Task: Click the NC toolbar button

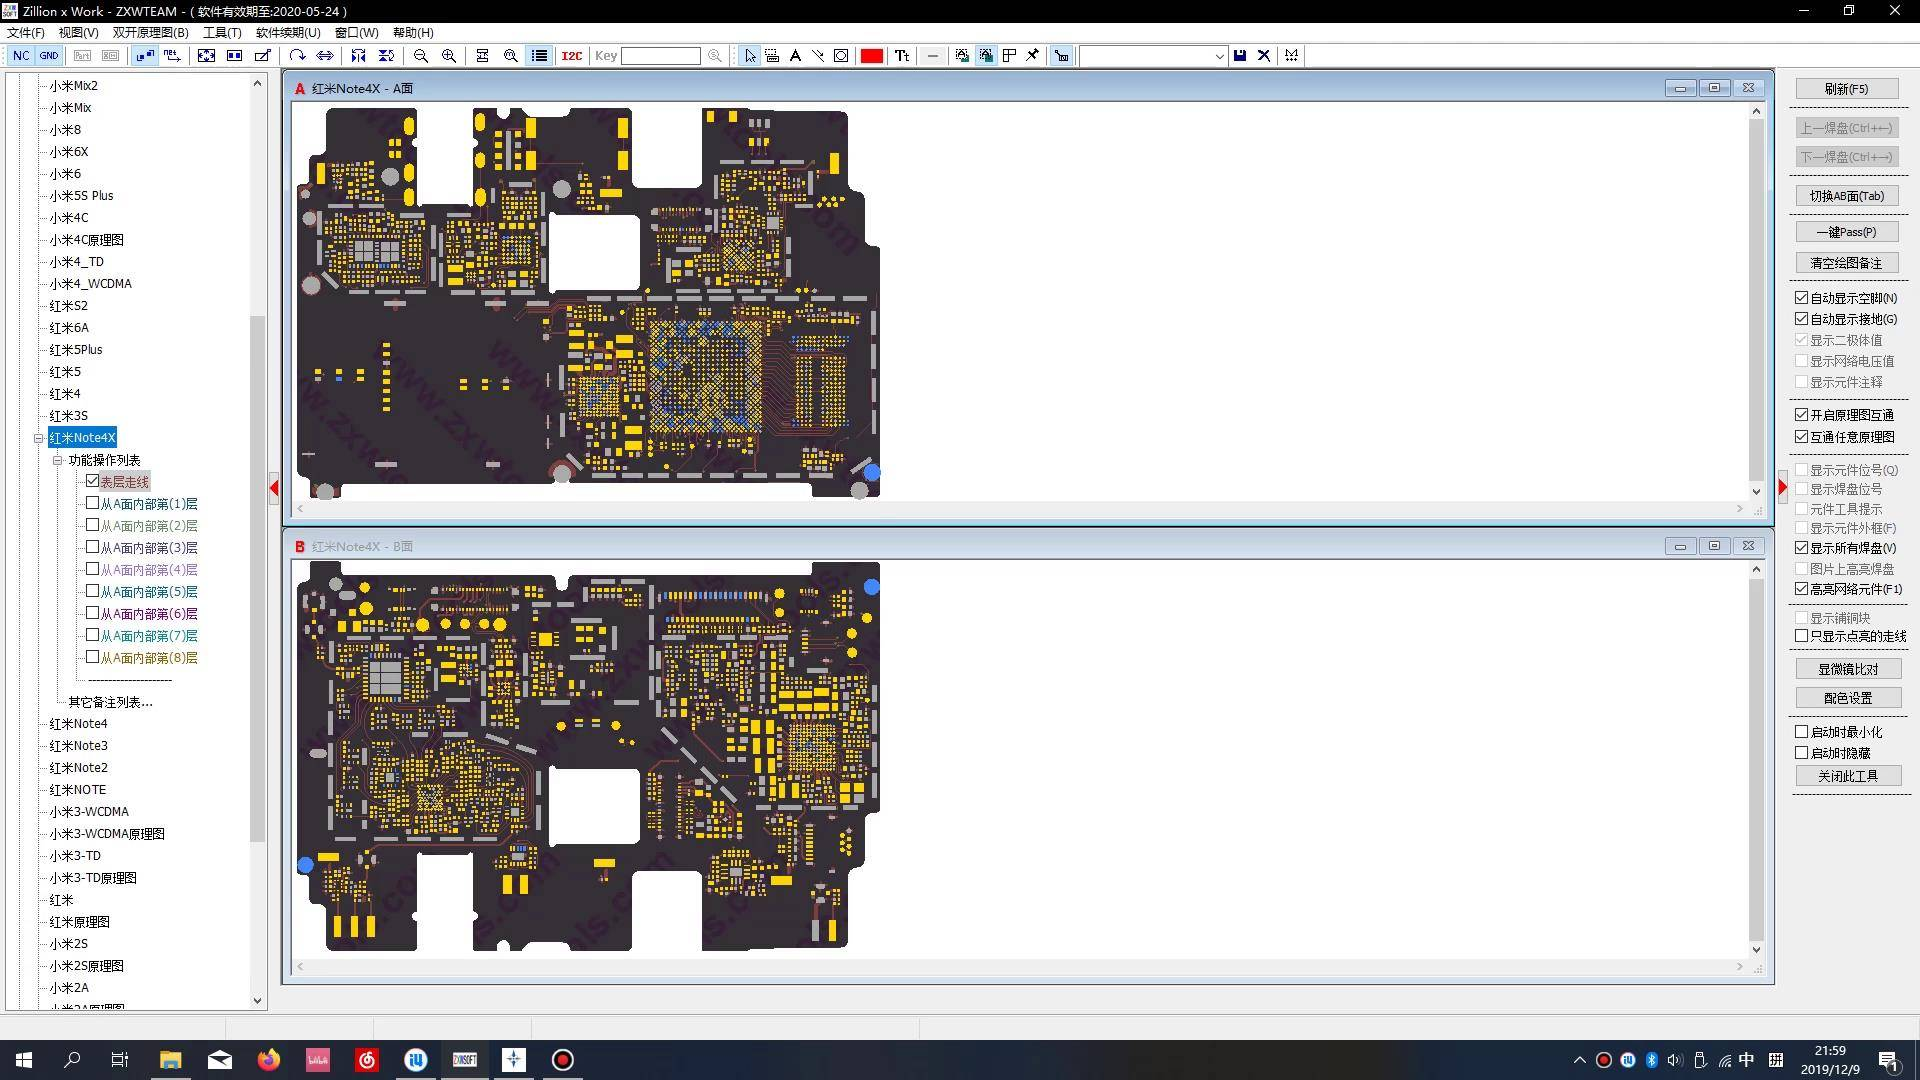Action: pos(21,56)
